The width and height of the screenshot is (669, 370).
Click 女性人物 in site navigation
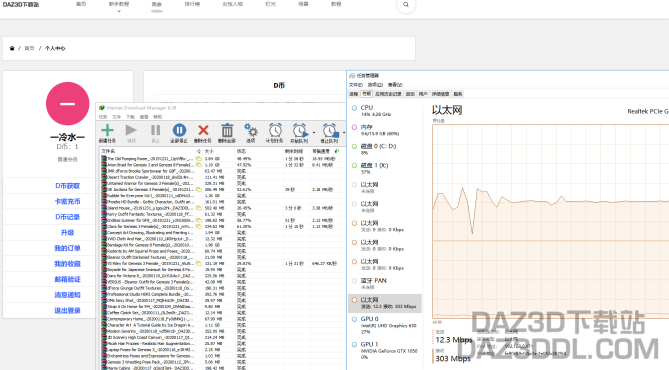pos(233,4)
